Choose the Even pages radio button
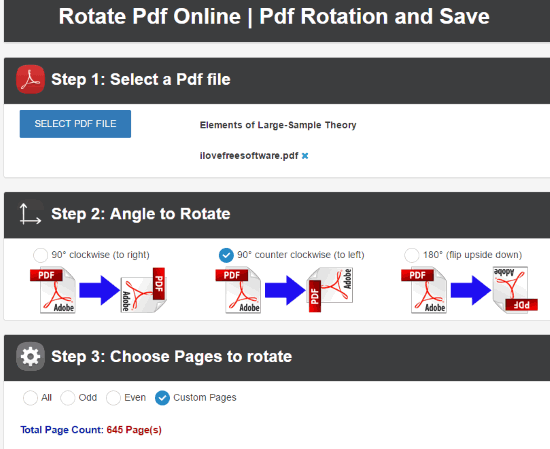Viewport: 550px width, 449px height. click(x=113, y=398)
